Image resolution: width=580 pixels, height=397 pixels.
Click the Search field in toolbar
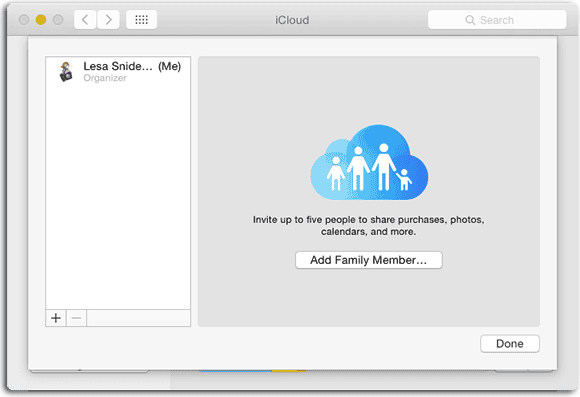(497, 20)
